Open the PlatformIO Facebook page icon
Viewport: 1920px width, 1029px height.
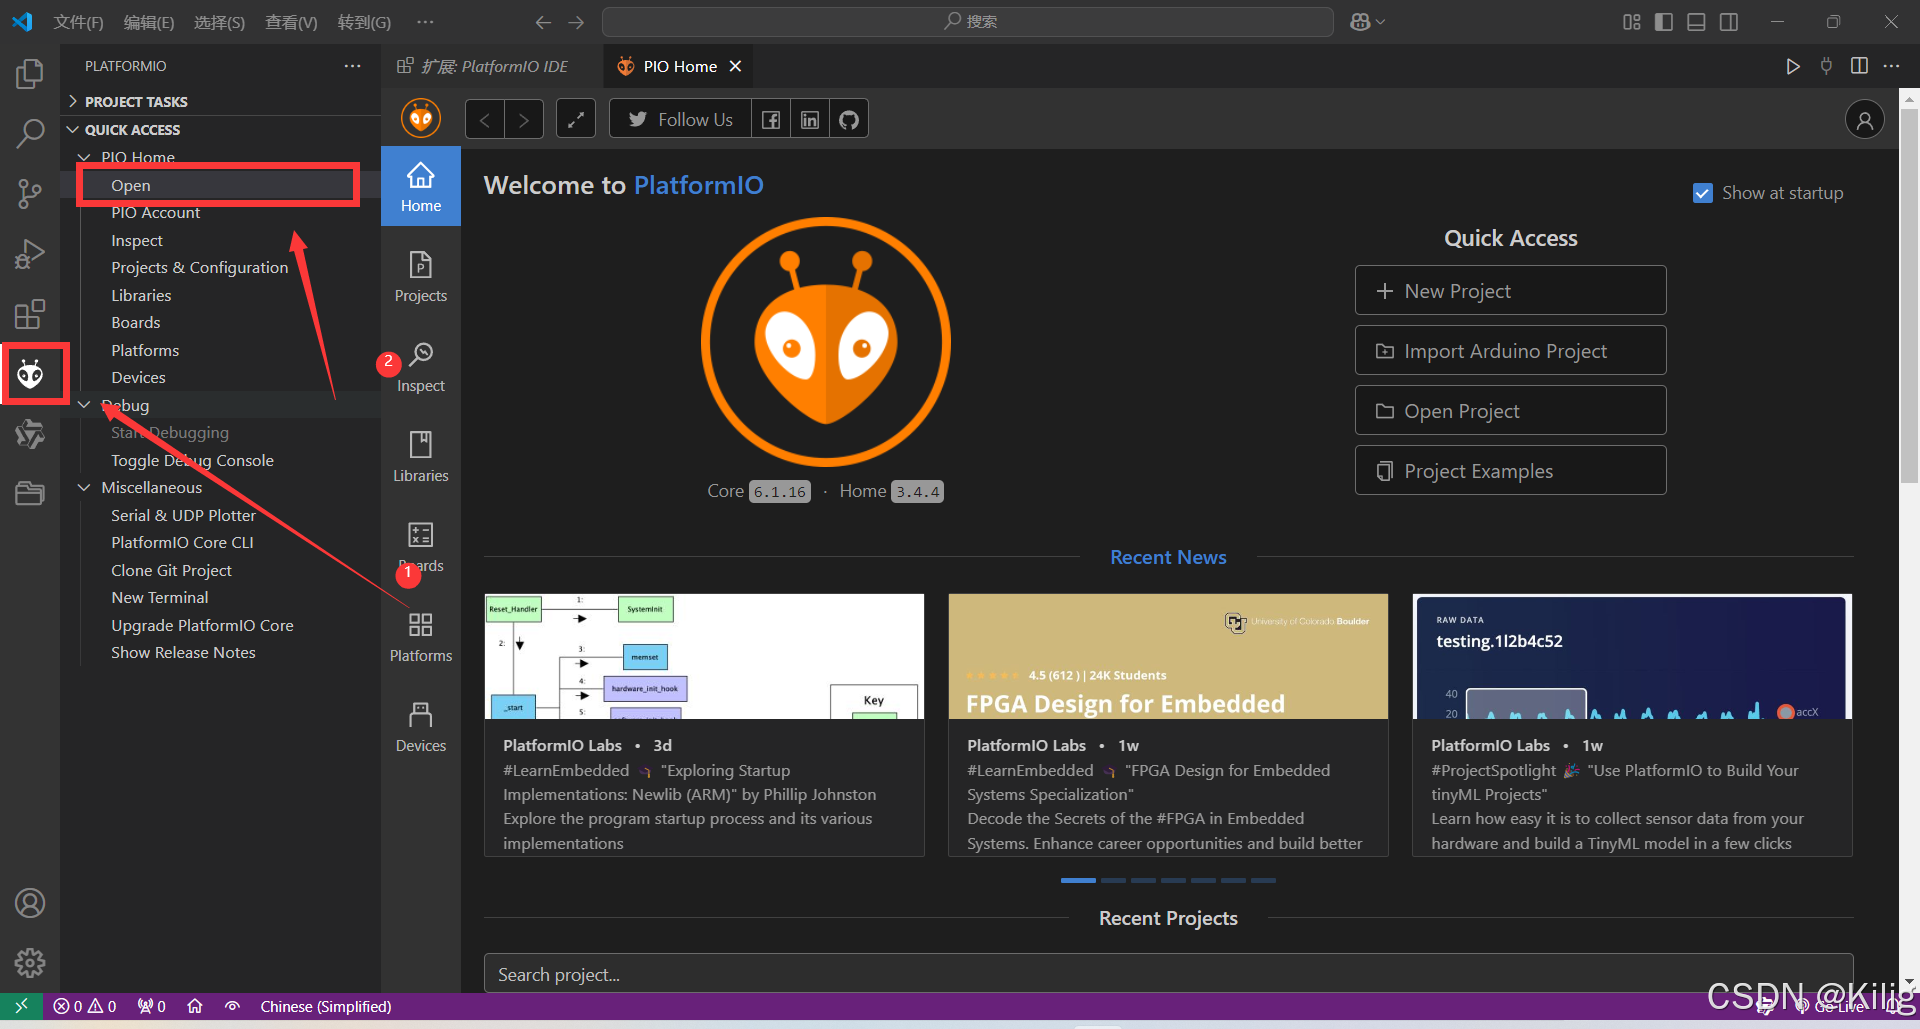pos(771,120)
